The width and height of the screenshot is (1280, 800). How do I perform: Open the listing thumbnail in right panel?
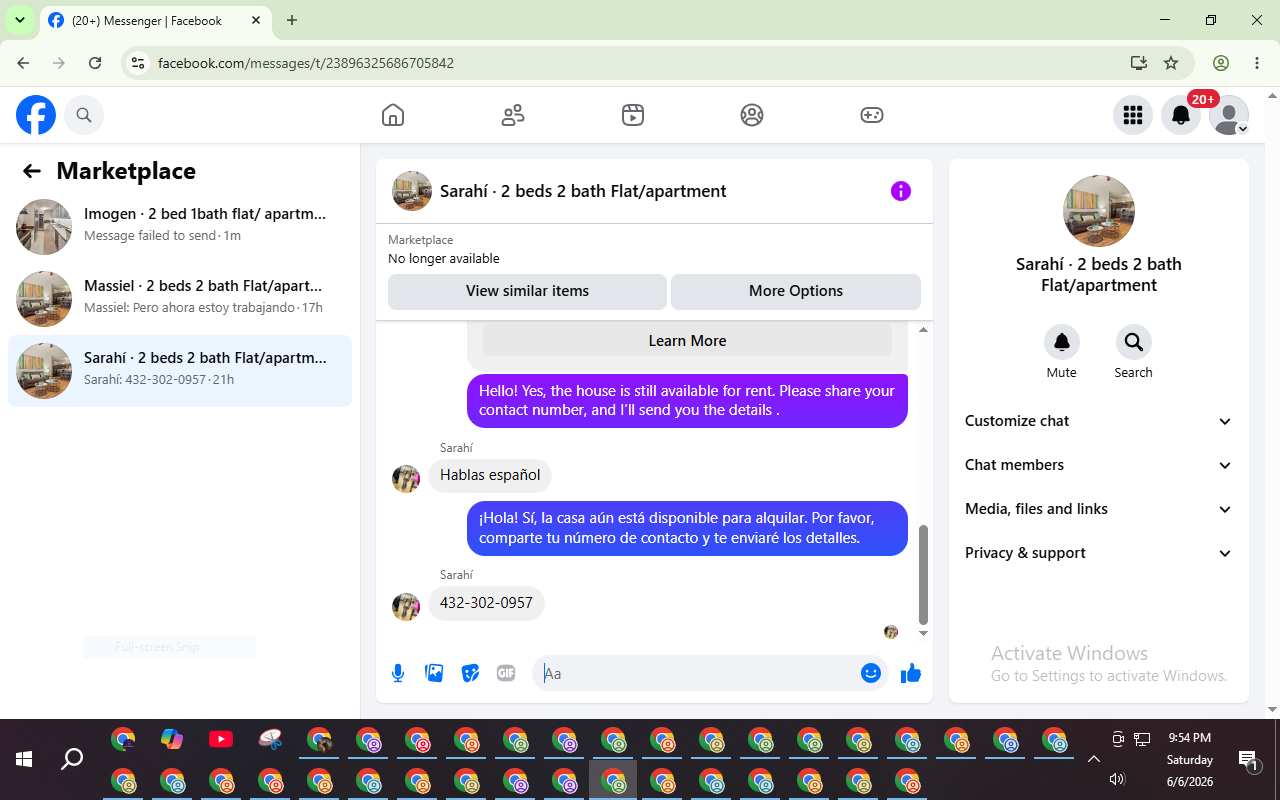click(1099, 211)
